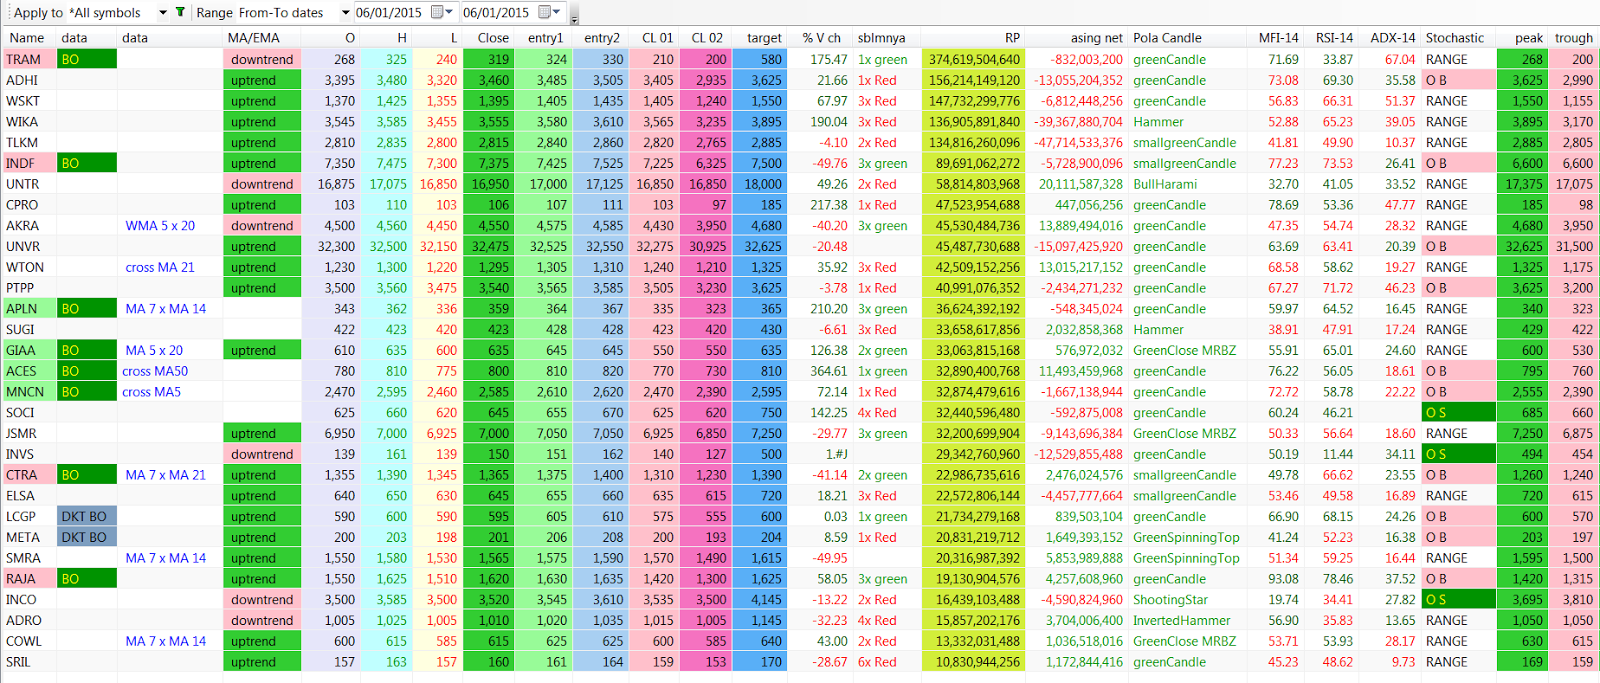Edit the second 06/01/2015 to-date field

pos(497,12)
